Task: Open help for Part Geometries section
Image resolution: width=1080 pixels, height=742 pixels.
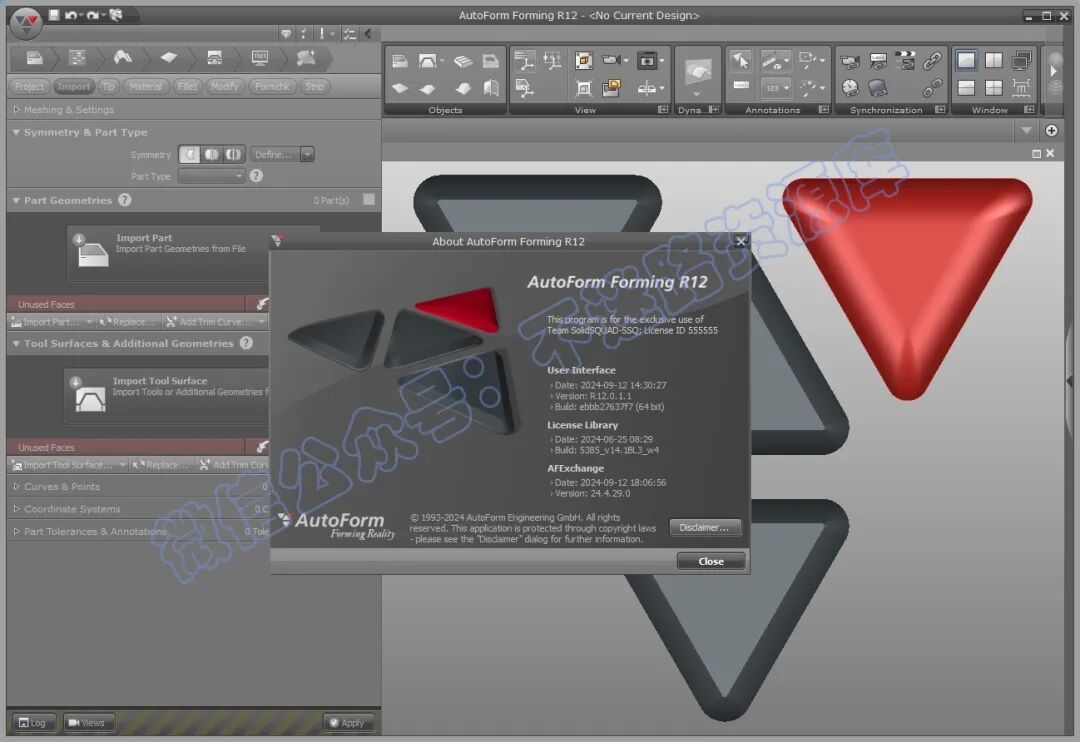Action: pos(125,200)
